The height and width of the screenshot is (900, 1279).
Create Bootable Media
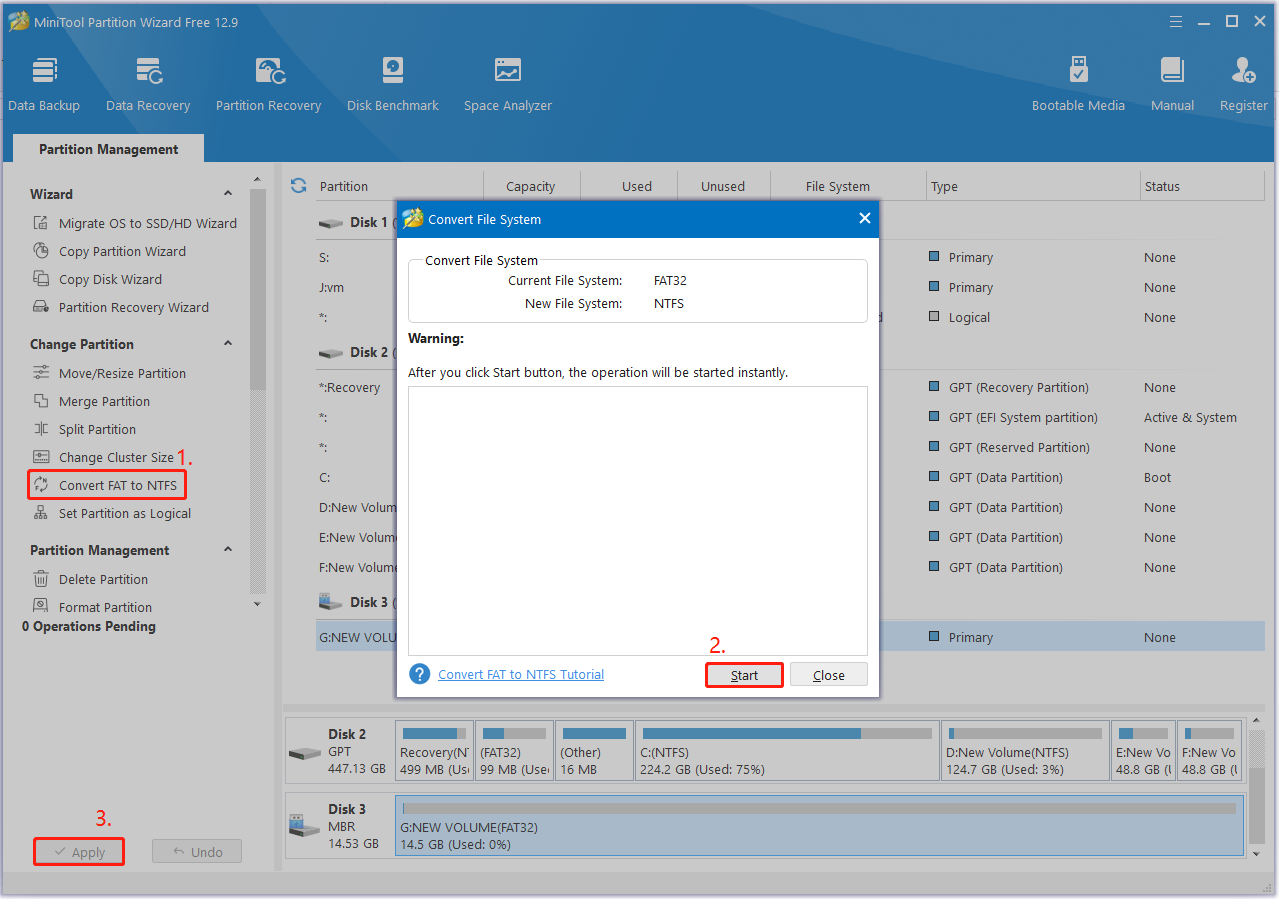pyautogui.click(x=1078, y=84)
